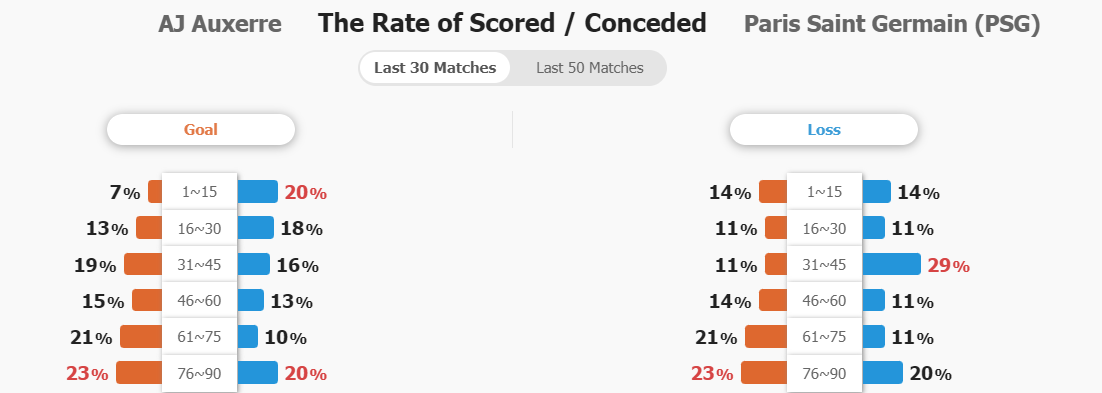Image resolution: width=1102 pixels, height=393 pixels.
Task: Click the blue 20% bar for 1~15 goals
Action: coord(257,191)
